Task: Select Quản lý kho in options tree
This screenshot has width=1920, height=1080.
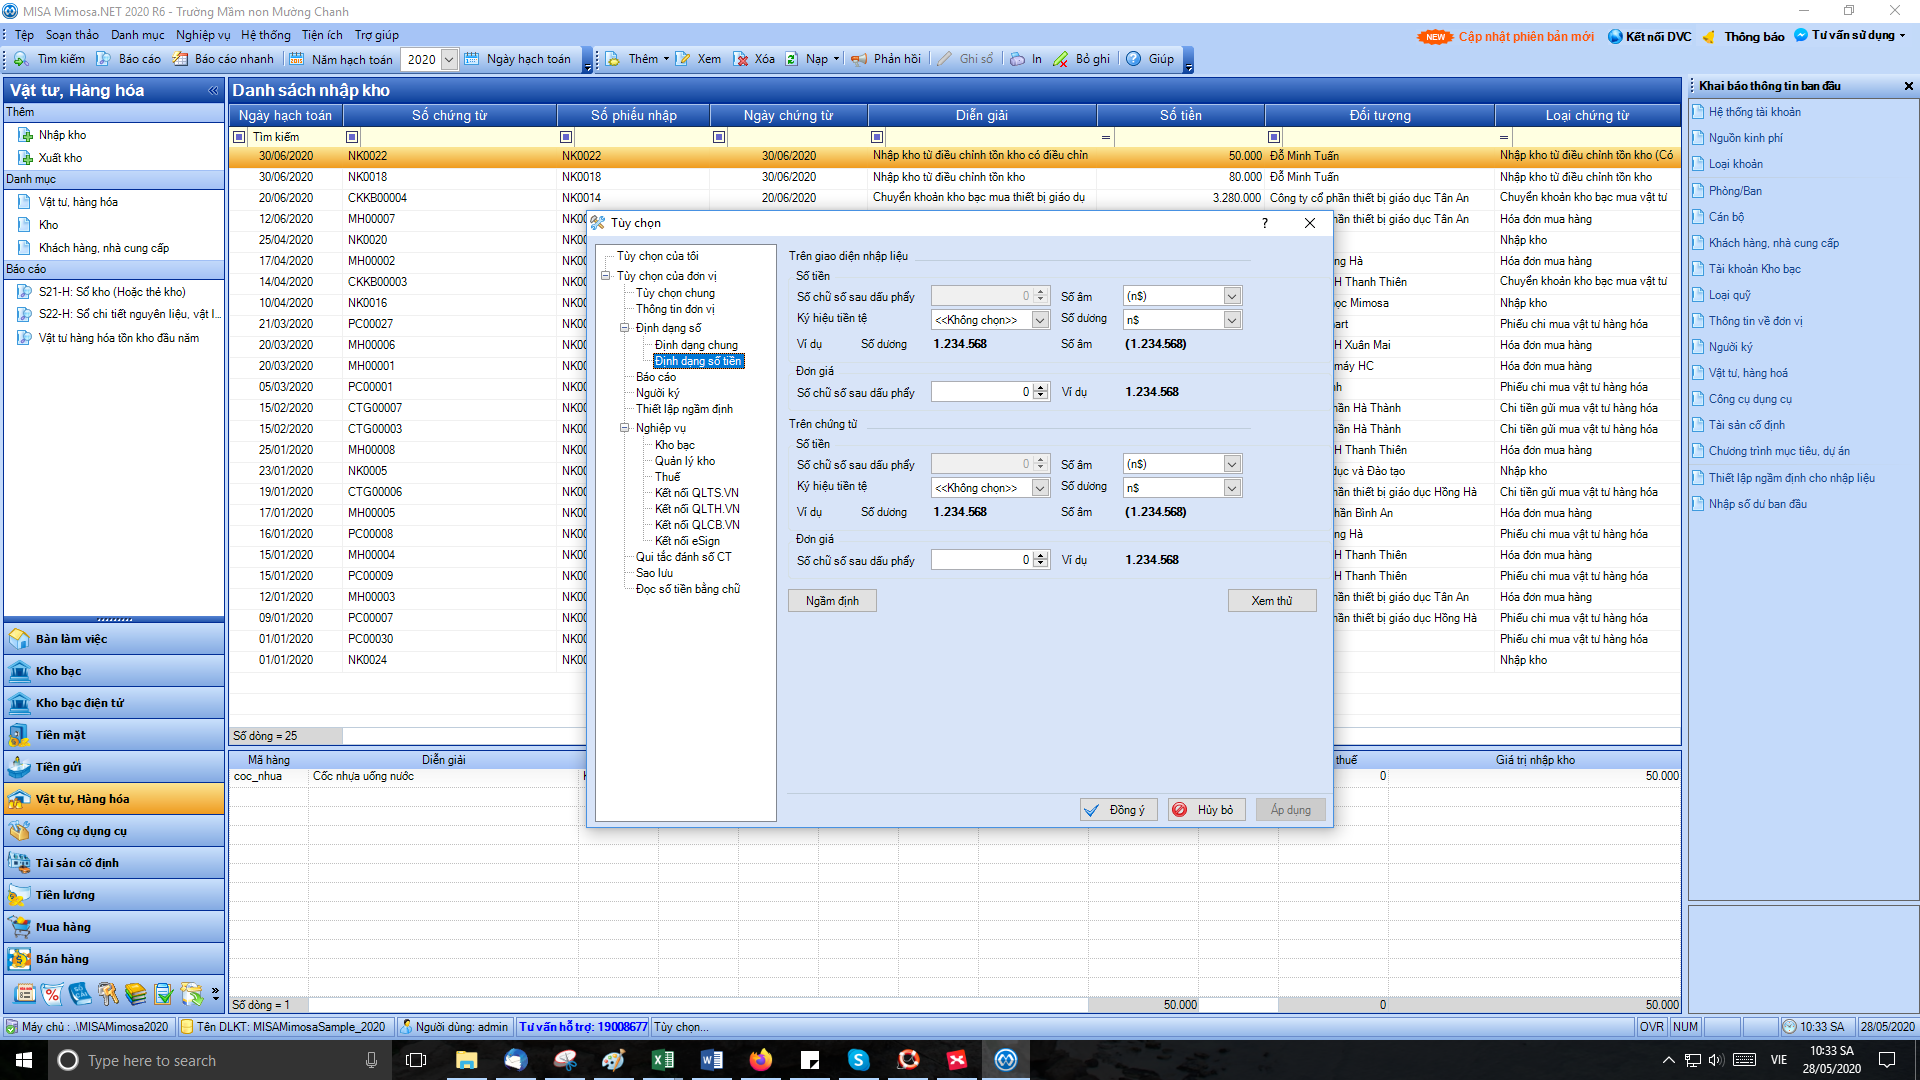Action: (x=685, y=461)
